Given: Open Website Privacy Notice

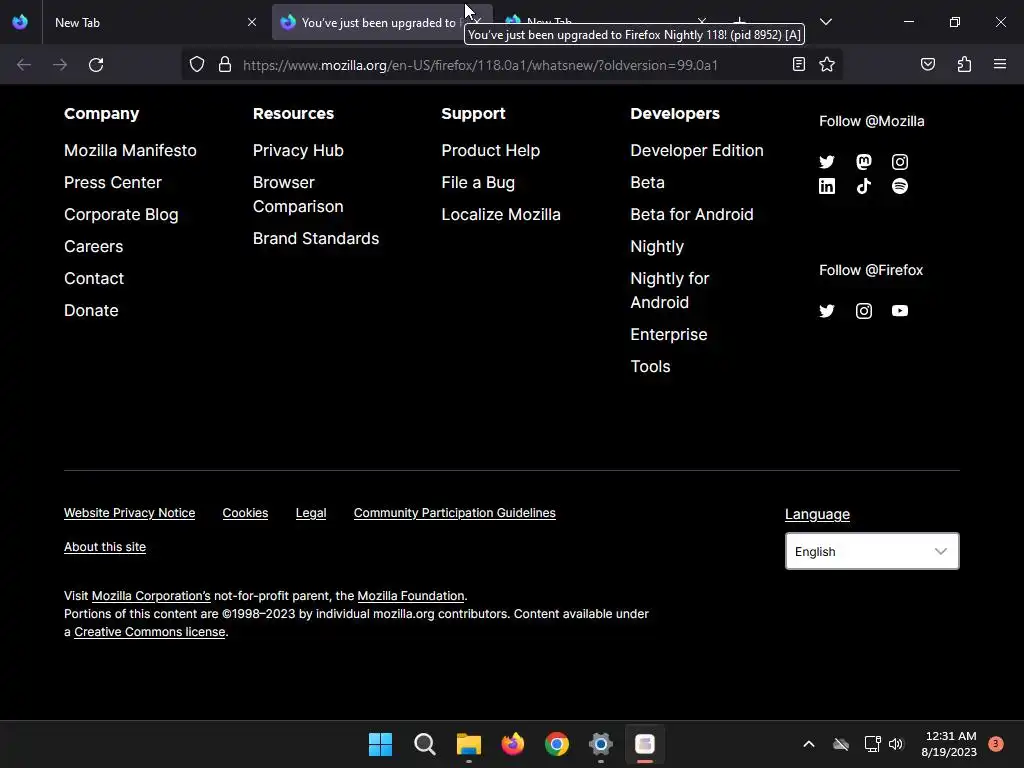Looking at the screenshot, I should tap(129, 513).
